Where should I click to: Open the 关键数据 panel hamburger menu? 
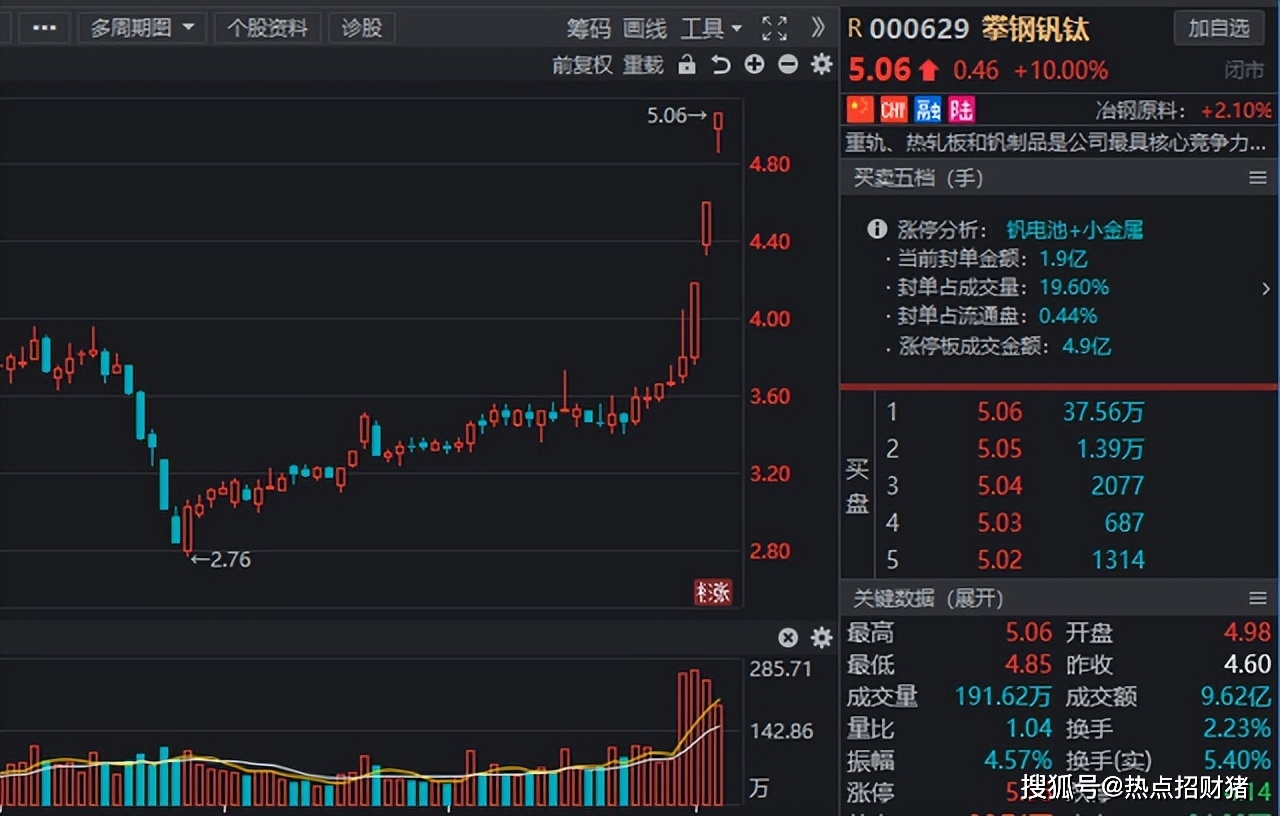point(1258,598)
